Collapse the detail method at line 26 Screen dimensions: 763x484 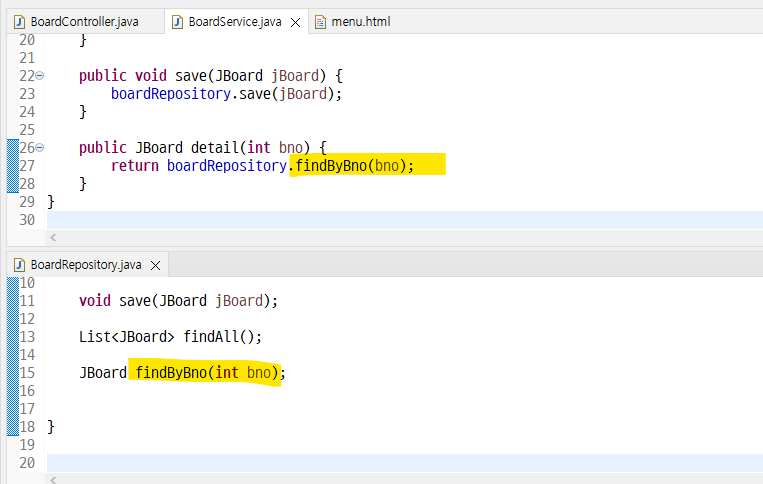coord(40,148)
